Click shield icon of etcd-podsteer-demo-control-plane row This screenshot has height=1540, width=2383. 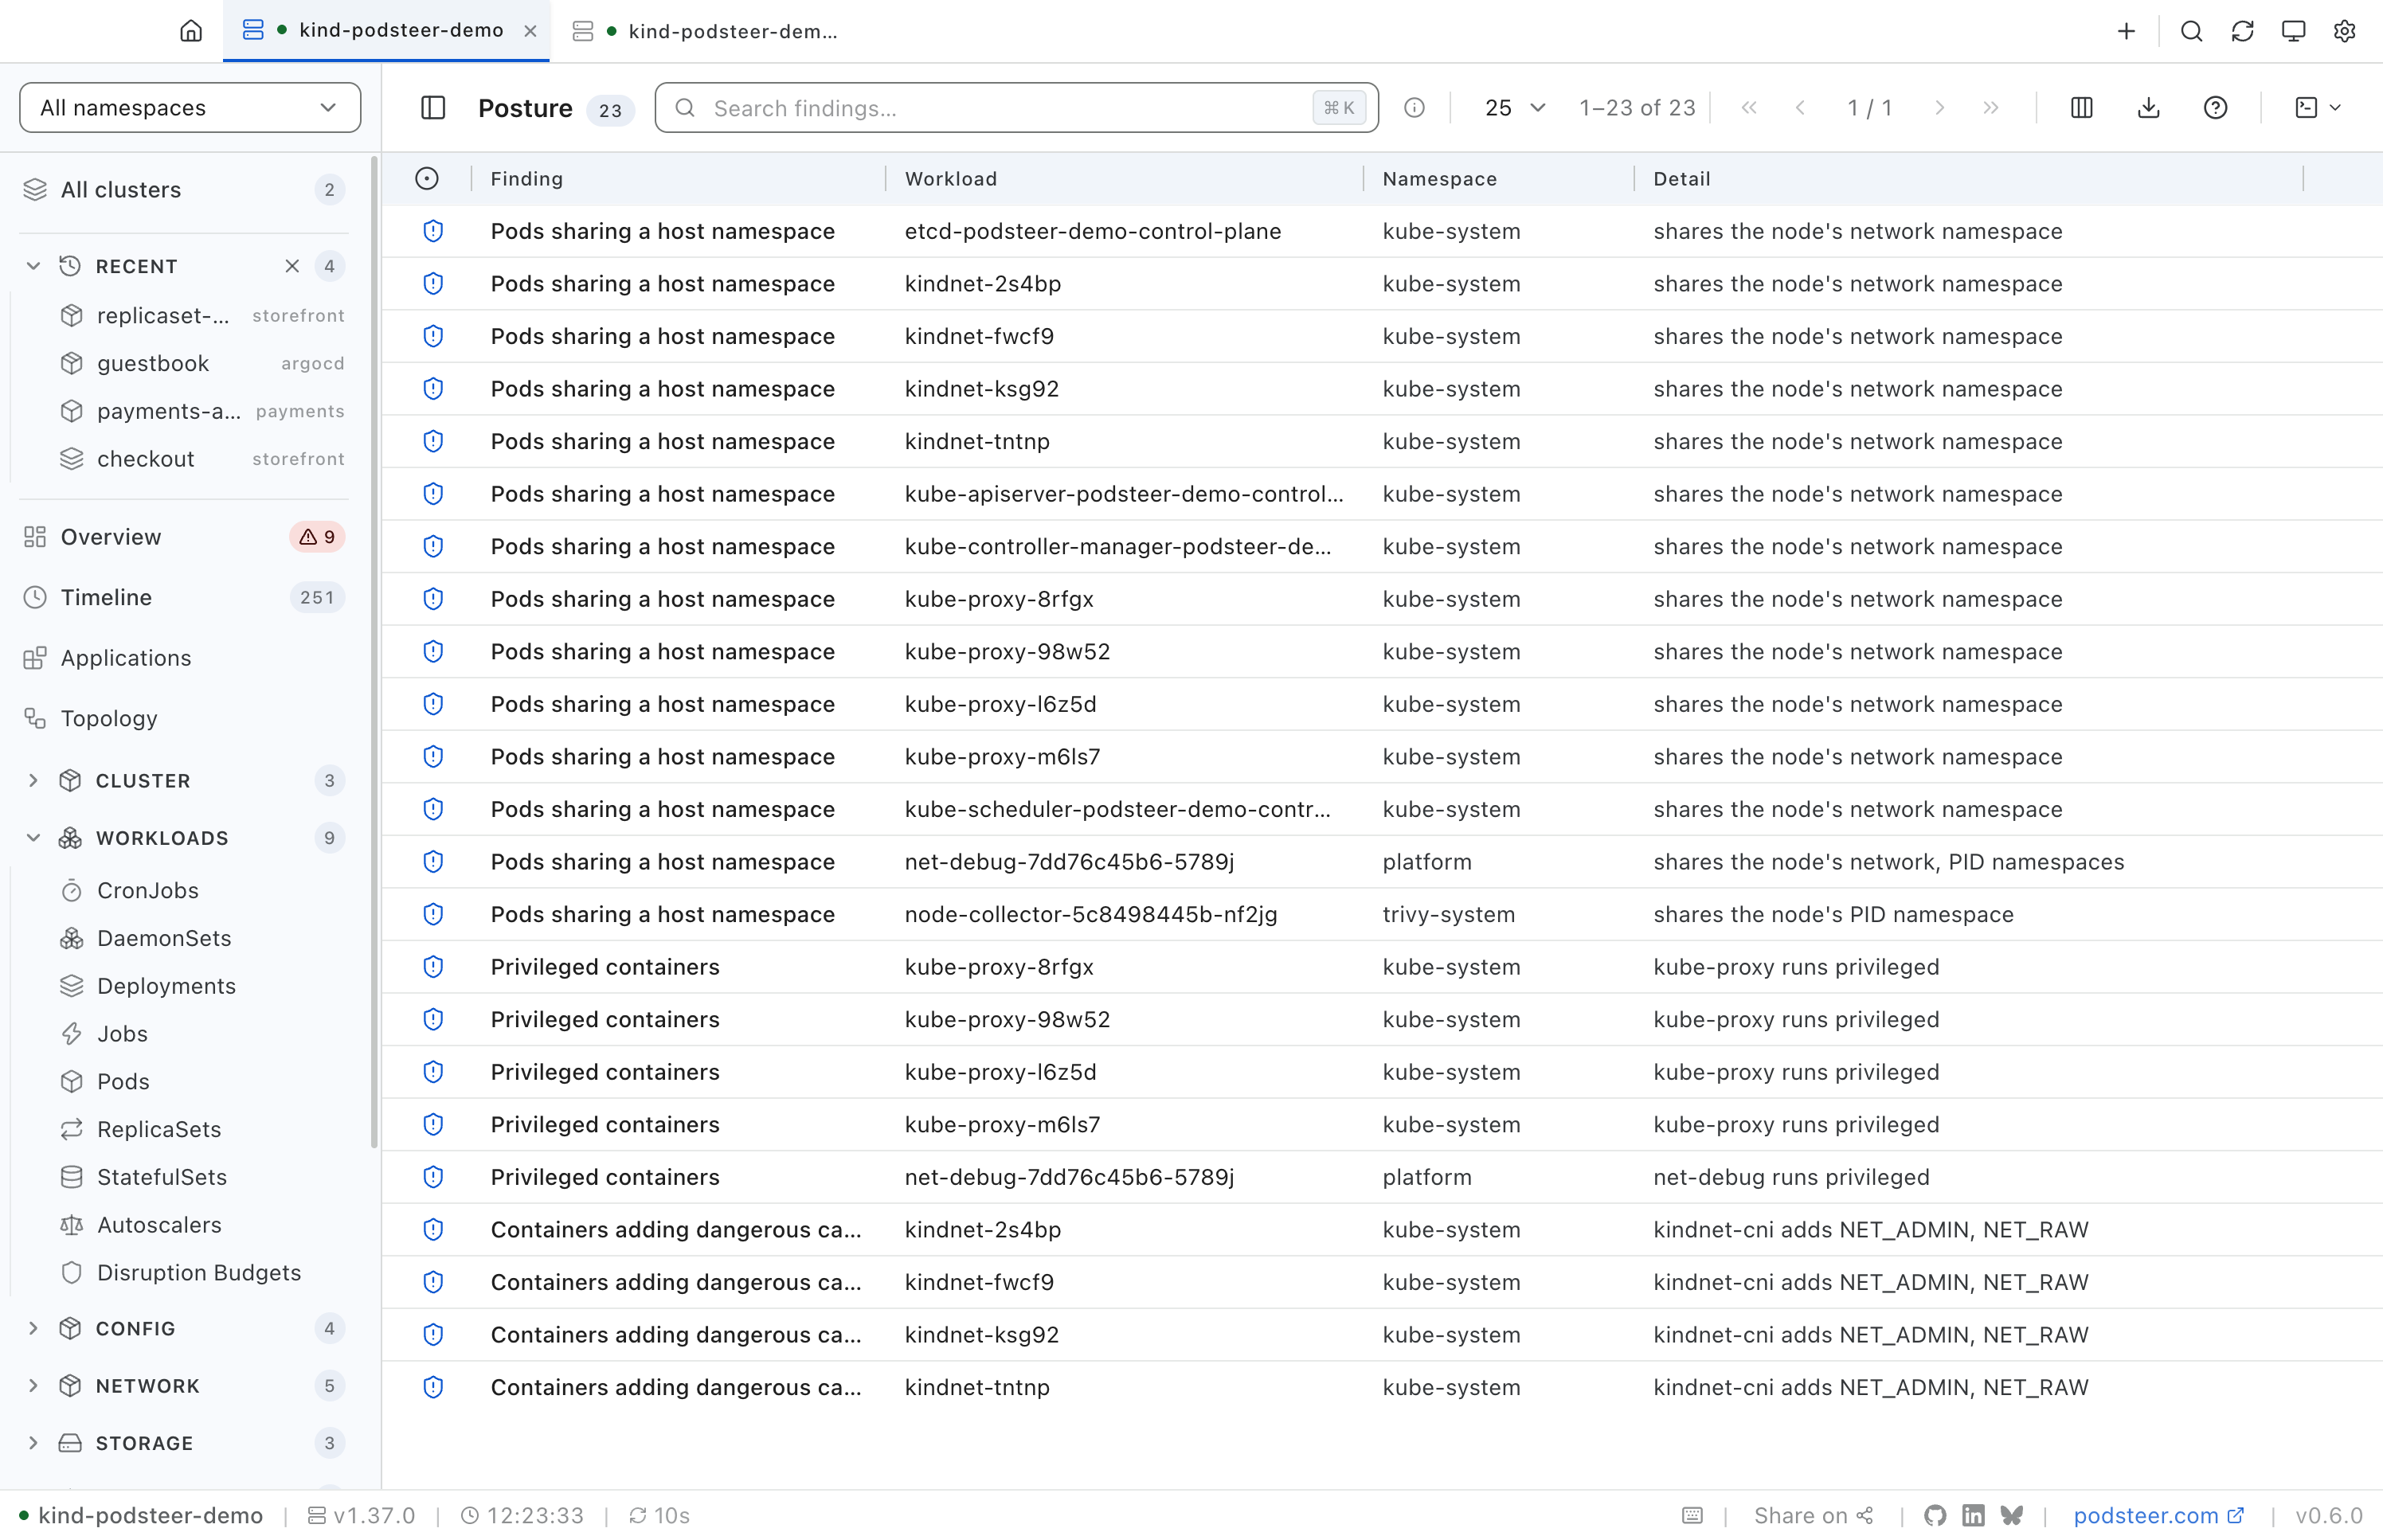click(433, 231)
